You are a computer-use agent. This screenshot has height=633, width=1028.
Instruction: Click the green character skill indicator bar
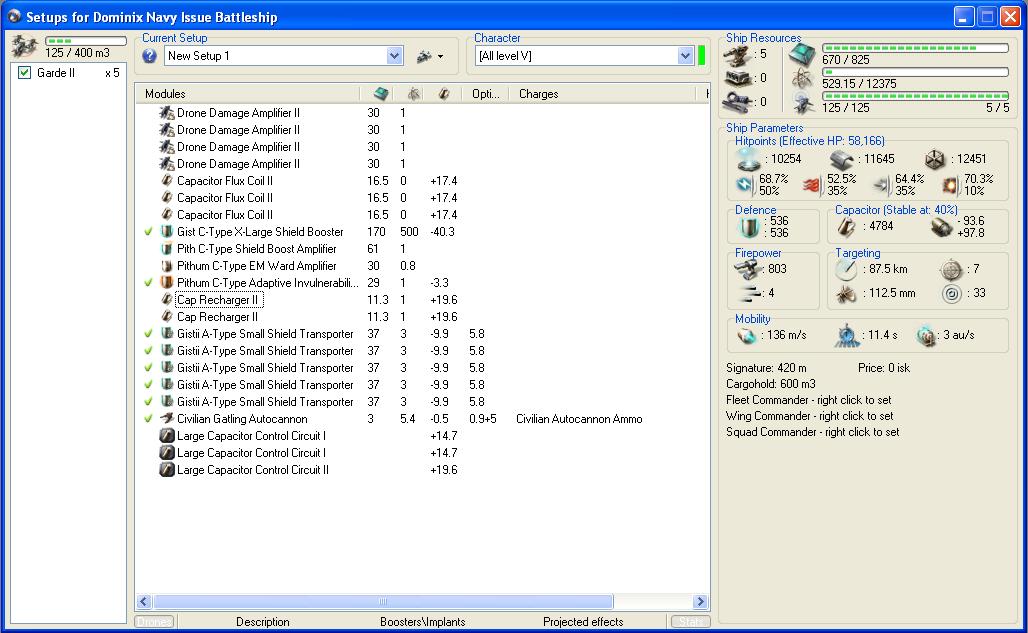[x=702, y=56]
